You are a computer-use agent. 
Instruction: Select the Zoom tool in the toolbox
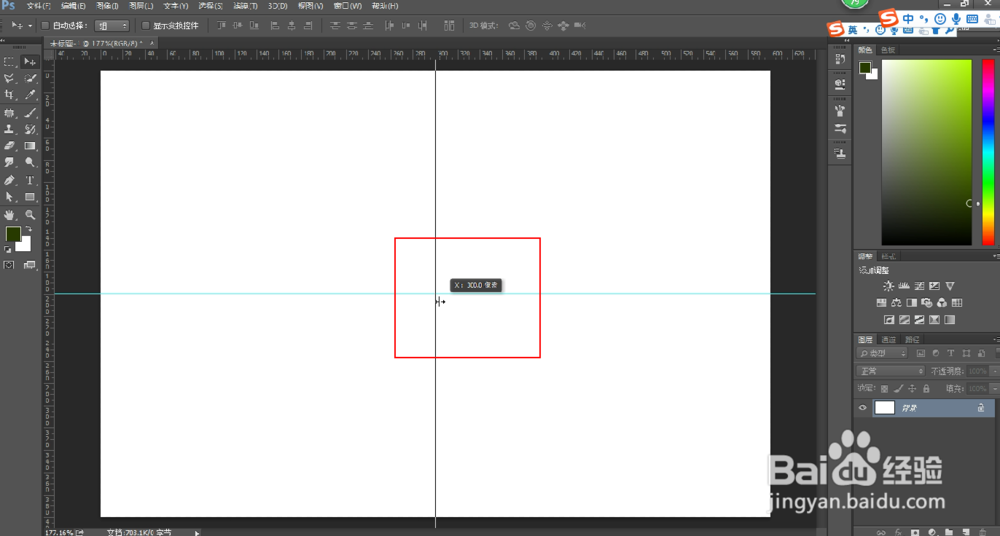(x=29, y=215)
